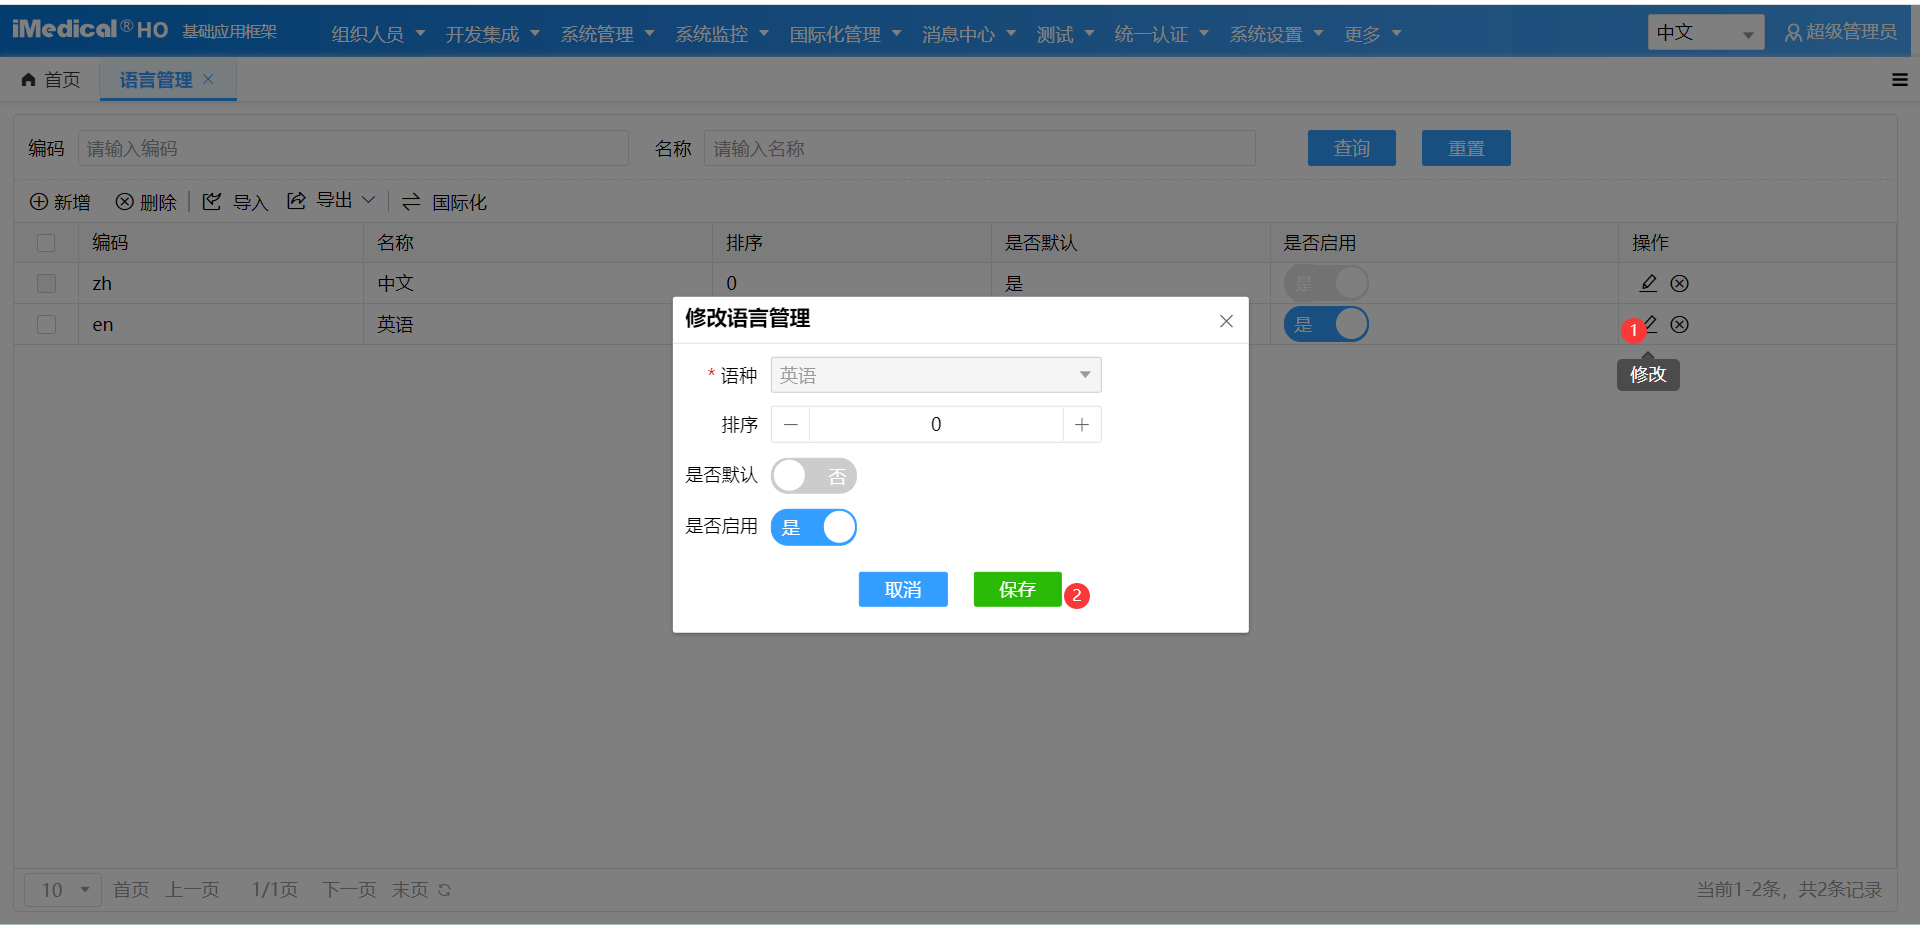1920x925 pixels.
Task: Click the 新增 add icon button
Action: [60, 202]
